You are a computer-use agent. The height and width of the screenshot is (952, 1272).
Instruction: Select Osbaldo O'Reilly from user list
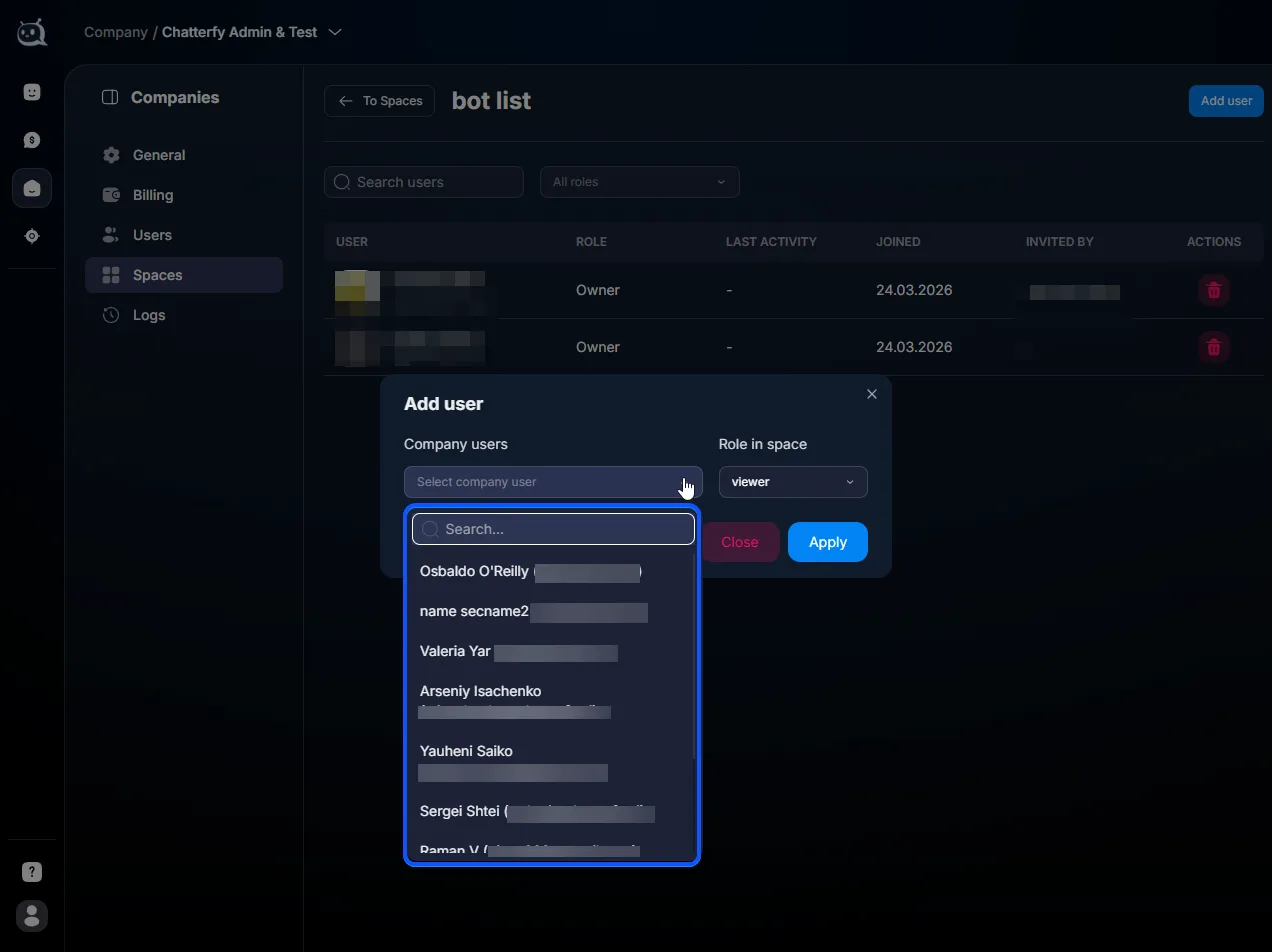pos(552,572)
